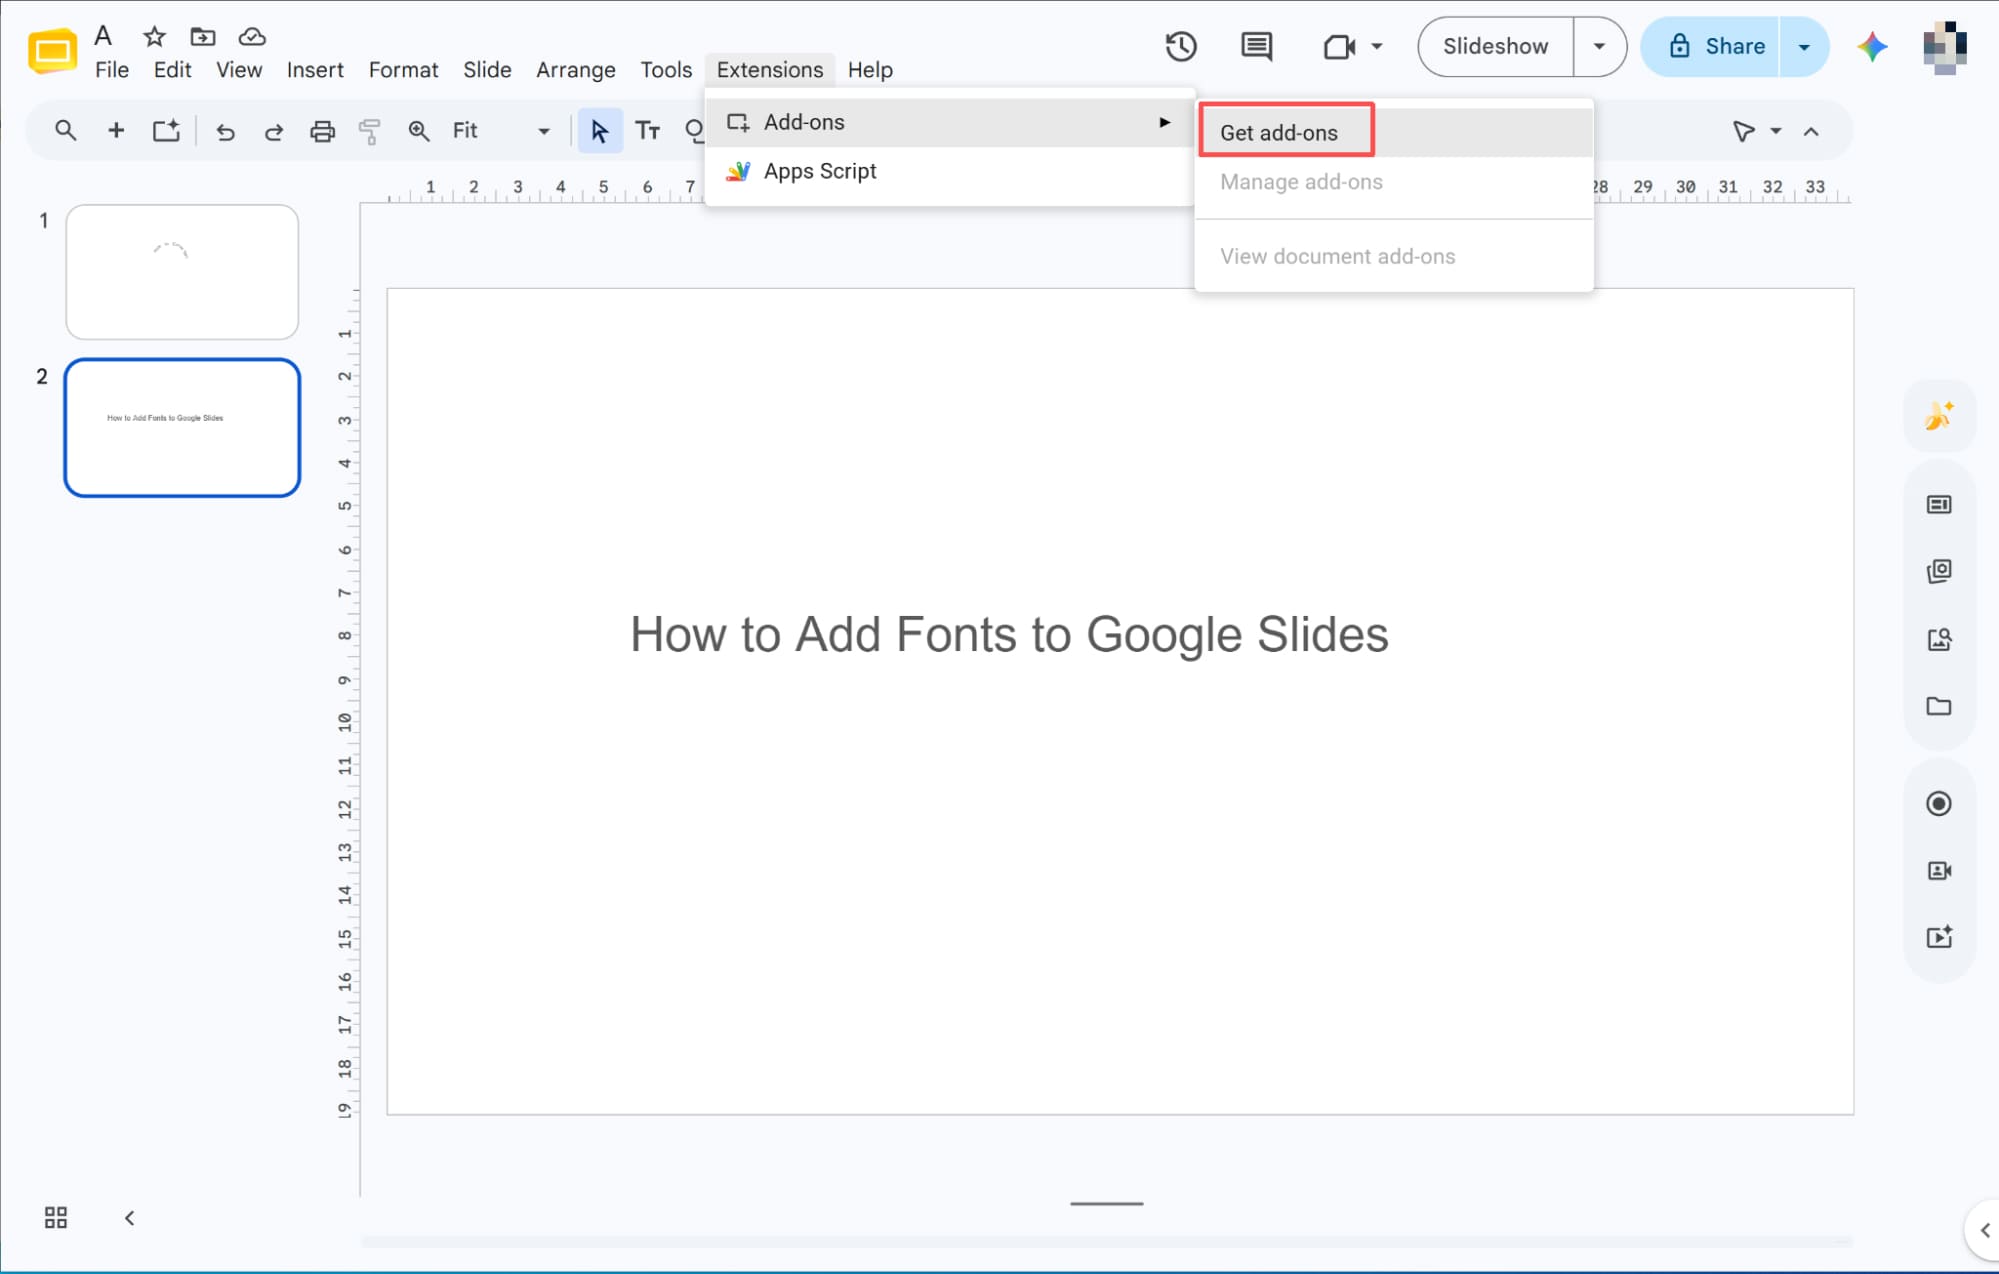
Task: Check cloud save status icon
Action: pyautogui.click(x=252, y=37)
